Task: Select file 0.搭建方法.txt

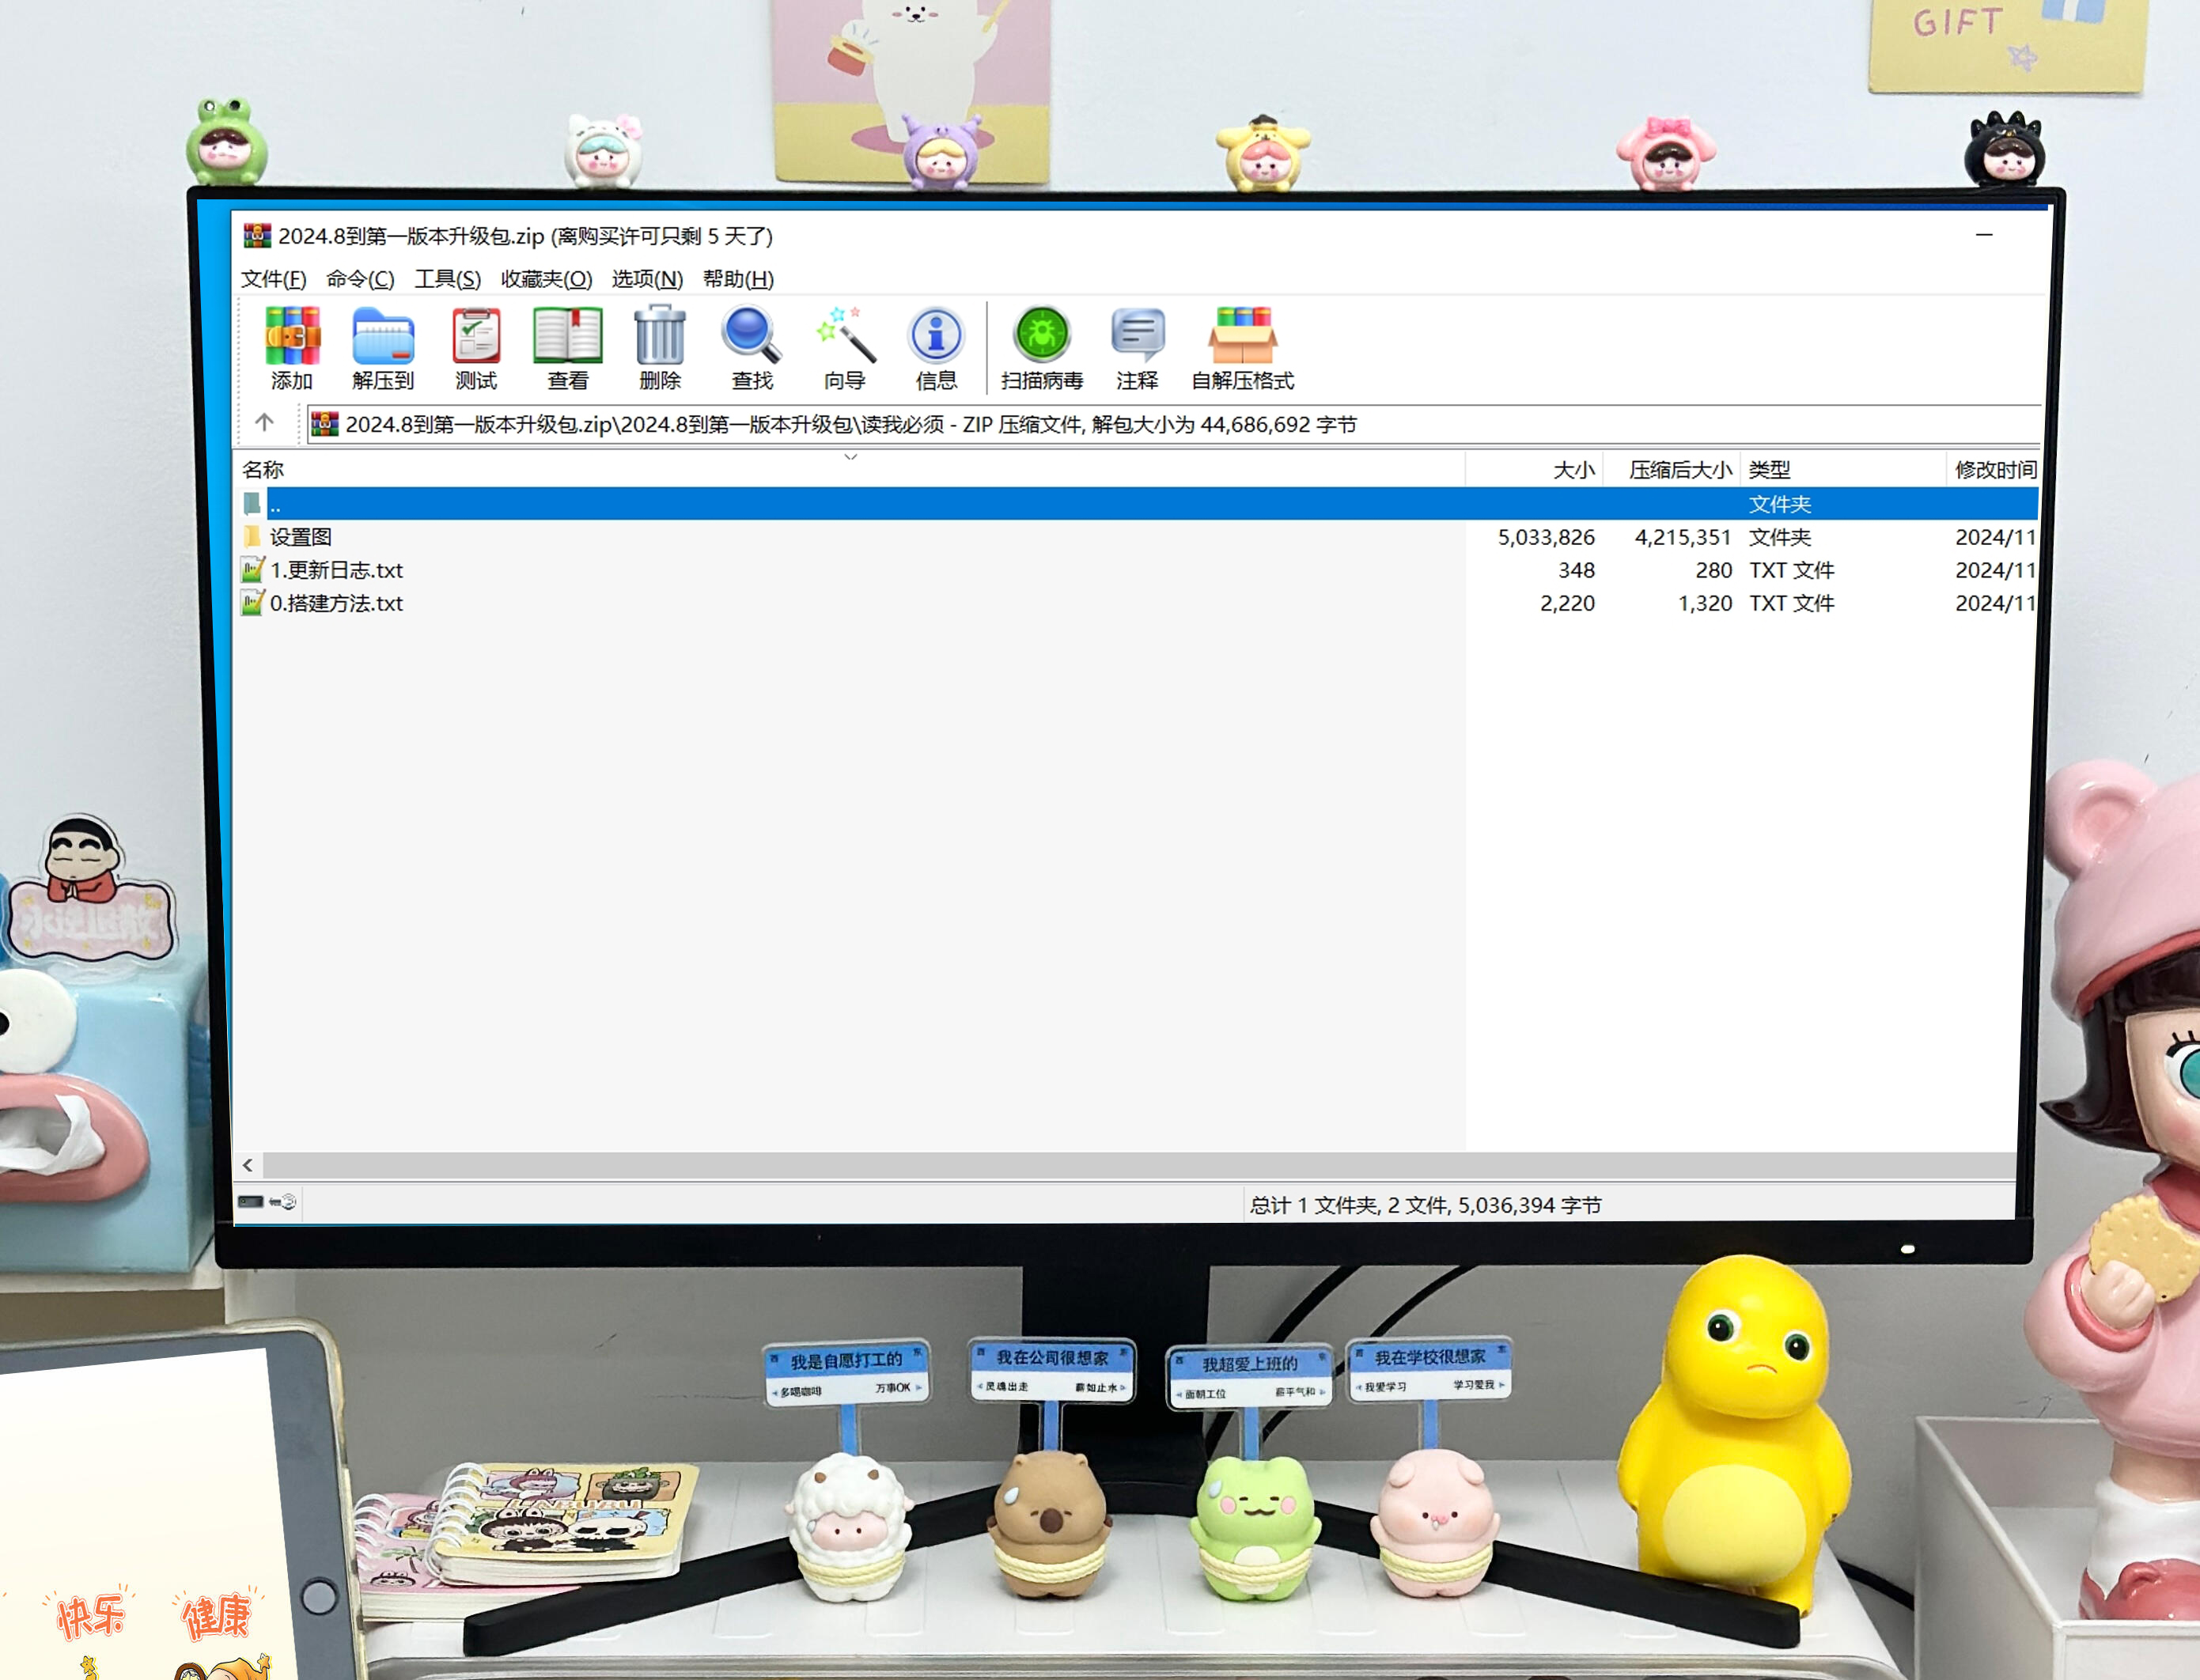Action: click(336, 603)
